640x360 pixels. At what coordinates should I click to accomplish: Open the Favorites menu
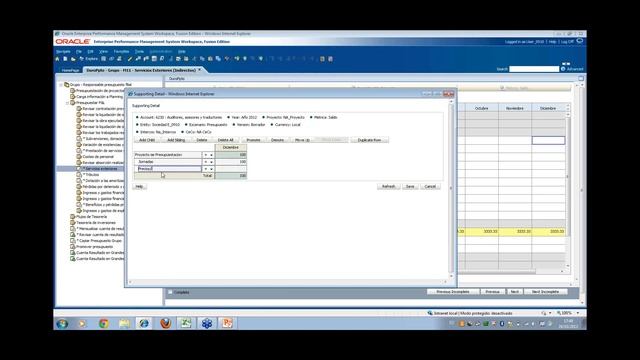tap(121, 52)
